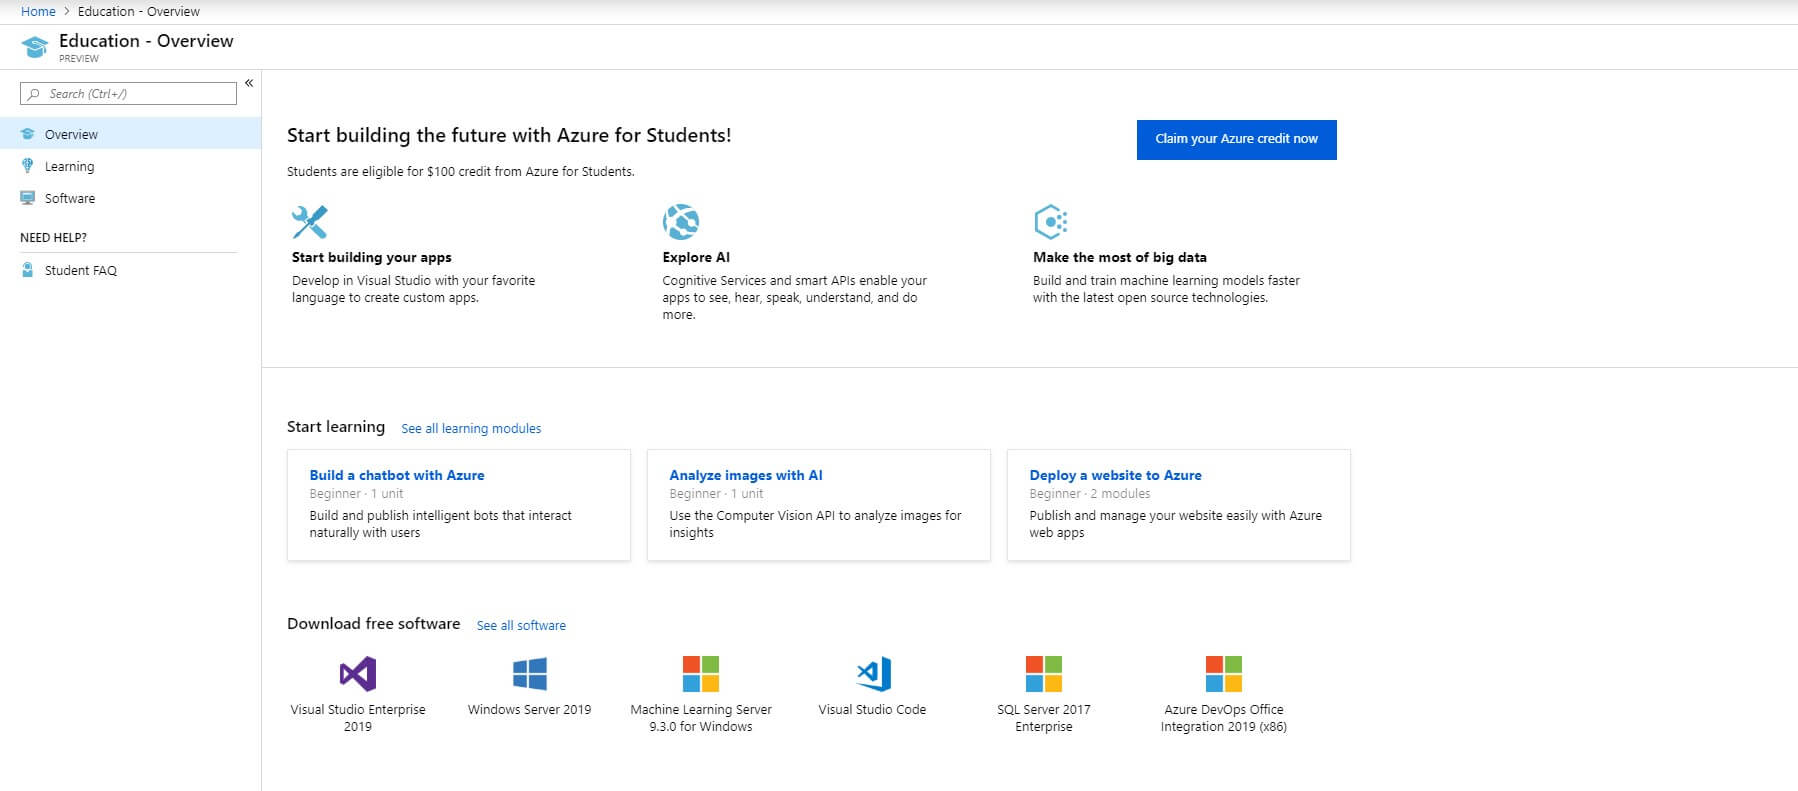1798x791 pixels.
Task: Open See all software link
Action: (x=521, y=625)
